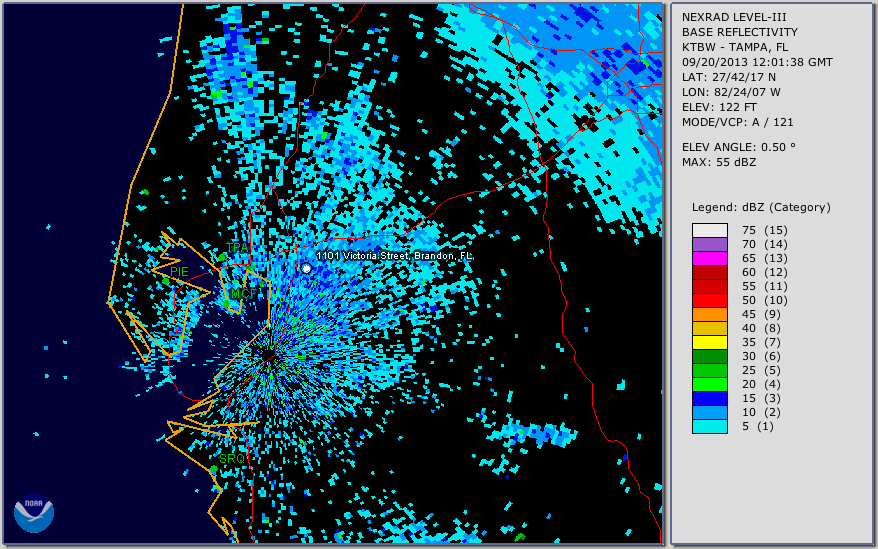Screen dimensions: 878x549
Task: Click the 45 dBZ orange legend swatch
Action: pos(709,314)
